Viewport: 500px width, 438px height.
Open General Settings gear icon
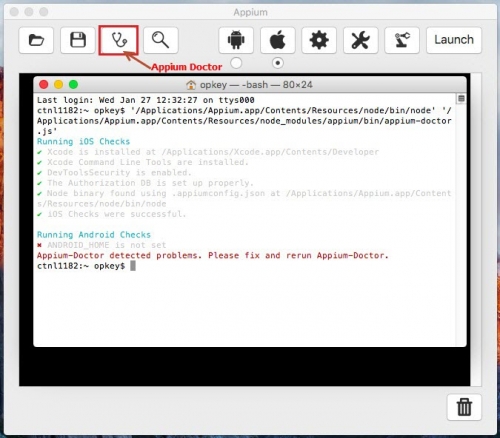(319, 40)
